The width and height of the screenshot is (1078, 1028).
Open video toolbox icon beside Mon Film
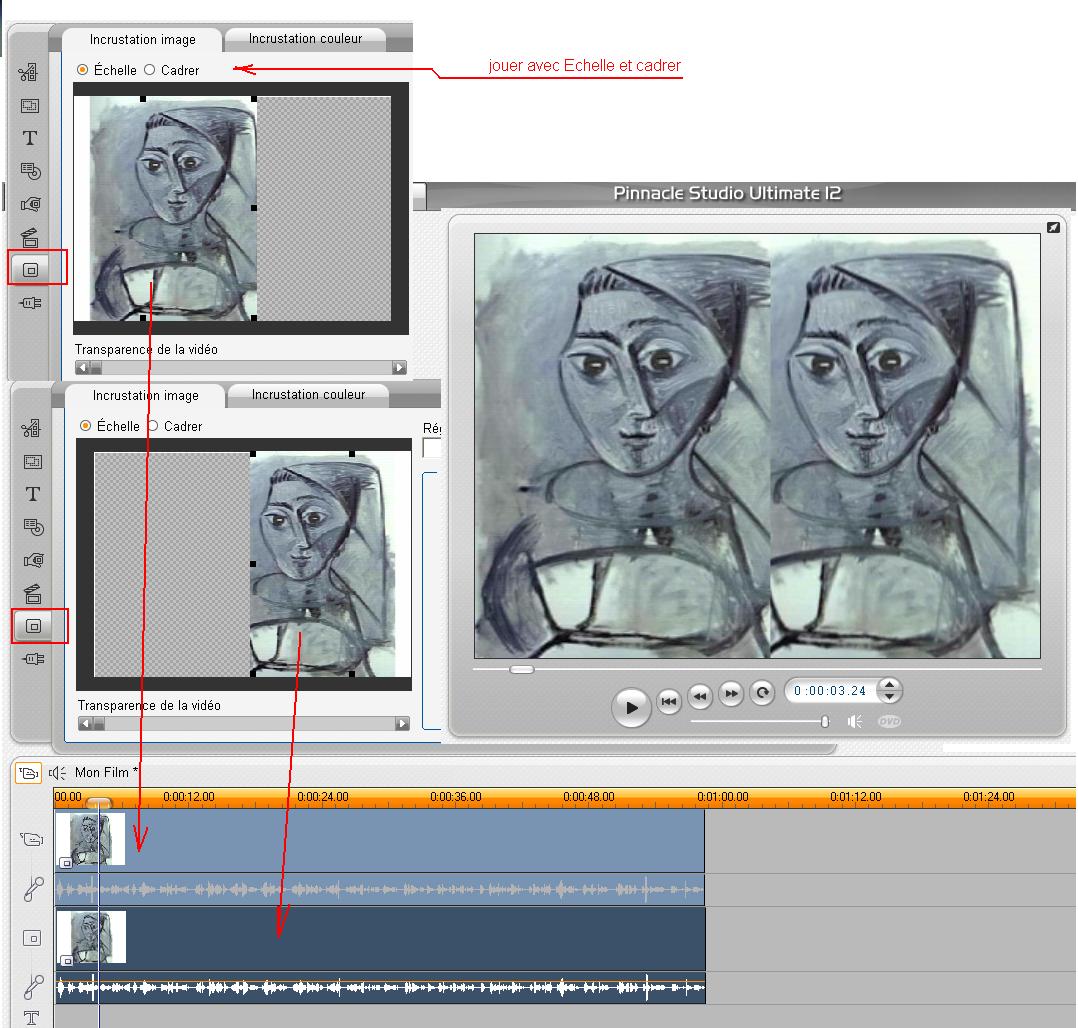click(28, 773)
